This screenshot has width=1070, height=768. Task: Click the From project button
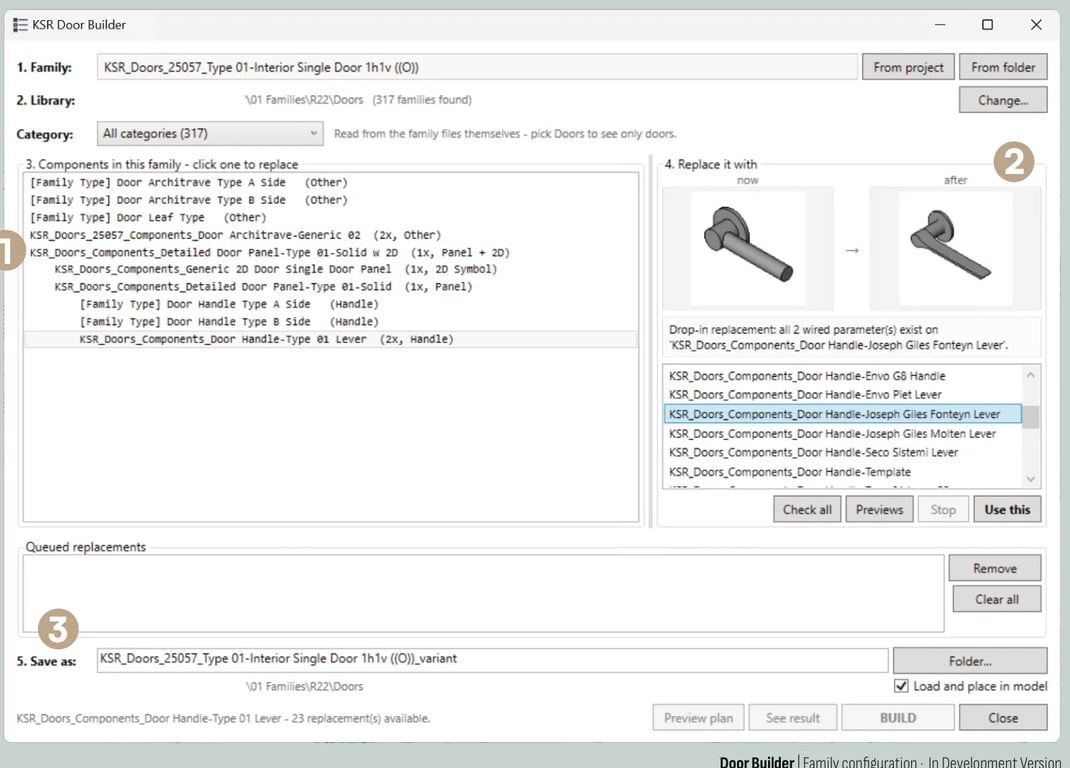908,67
